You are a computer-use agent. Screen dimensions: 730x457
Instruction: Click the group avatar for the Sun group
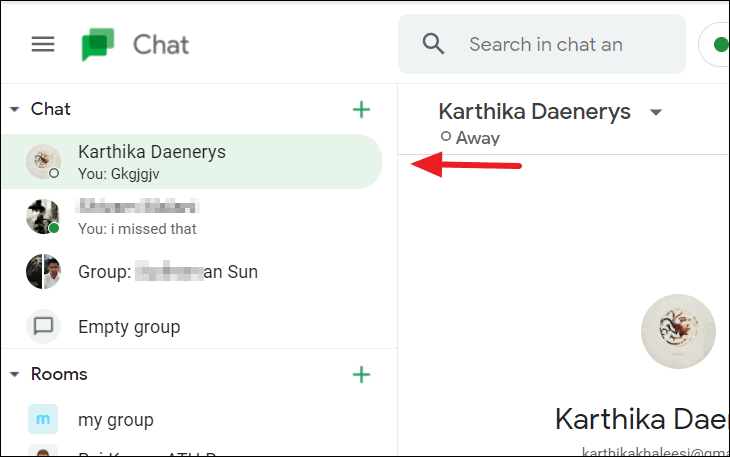tap(43, 271)
